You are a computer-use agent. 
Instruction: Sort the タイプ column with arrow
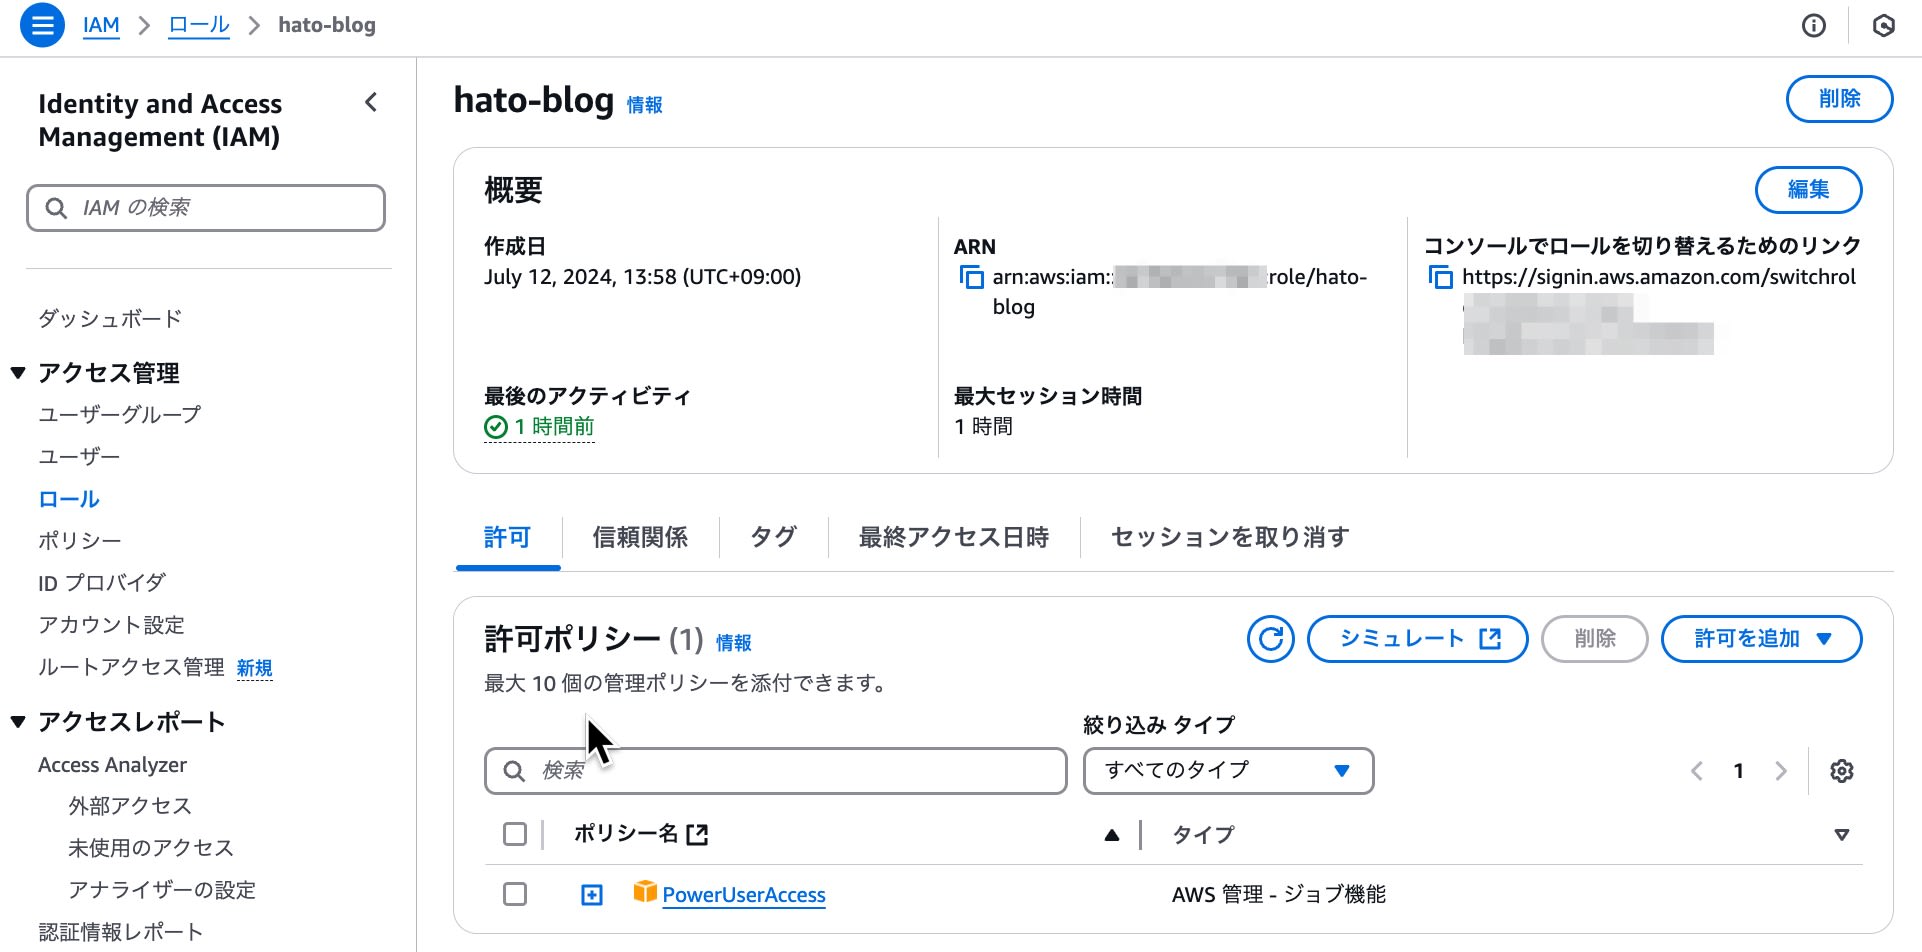[x=1841, y=835]
